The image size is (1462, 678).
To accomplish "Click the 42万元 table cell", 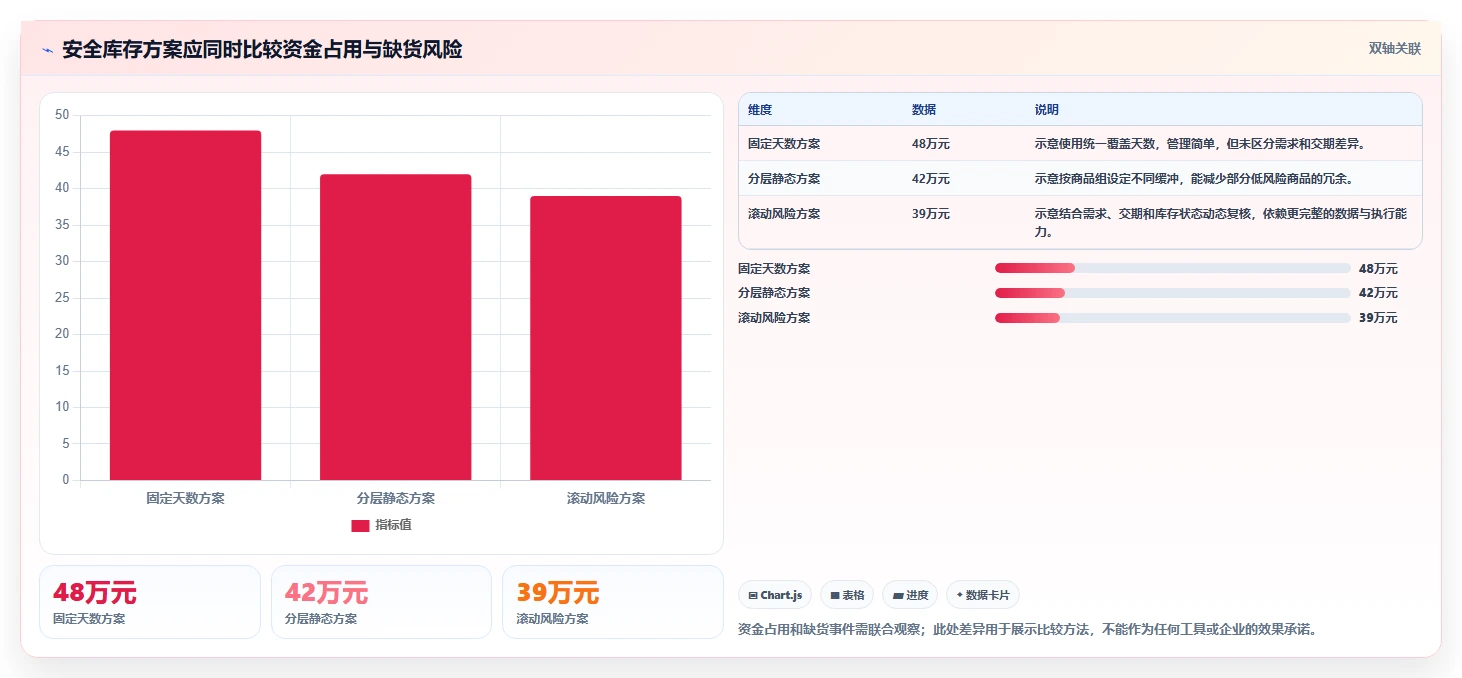I will pyautogui.click(x=931, y=179).
